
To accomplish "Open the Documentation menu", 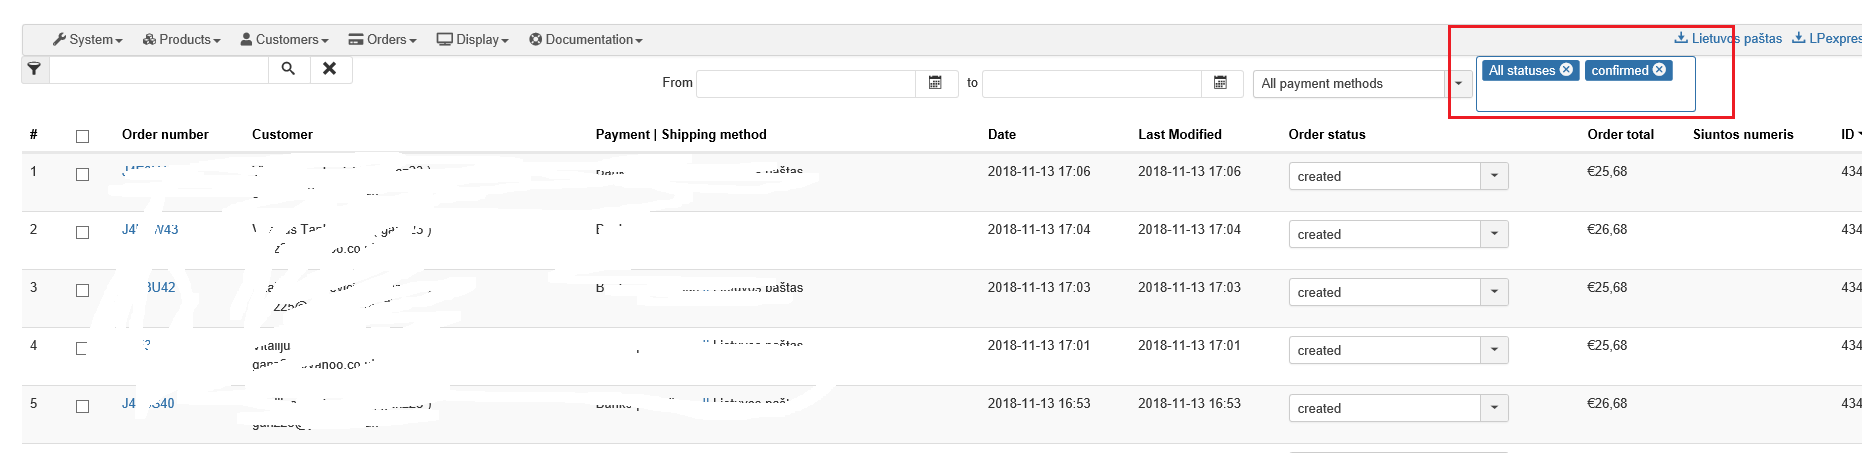I will (x=586, y=40).
